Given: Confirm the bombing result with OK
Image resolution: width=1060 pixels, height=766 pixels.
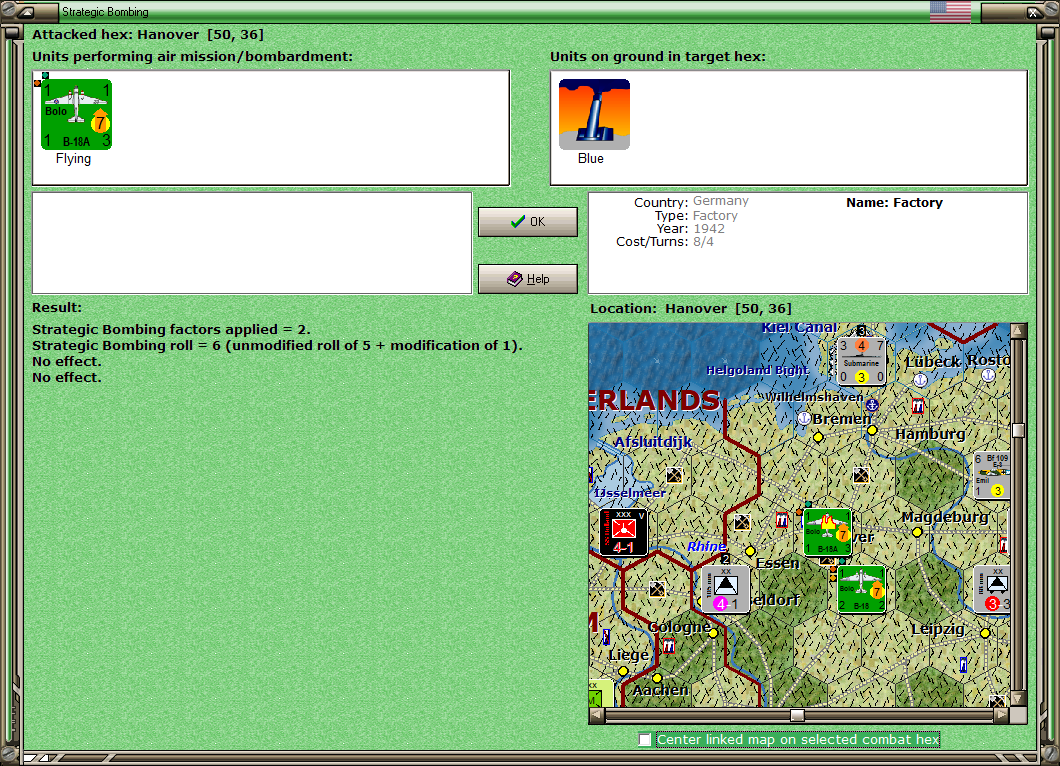Looking at the screenshot, I should (527, 221).
